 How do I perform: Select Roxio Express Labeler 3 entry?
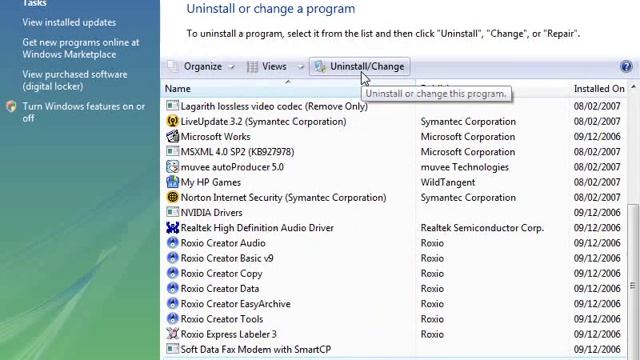[x=229, y=334]
